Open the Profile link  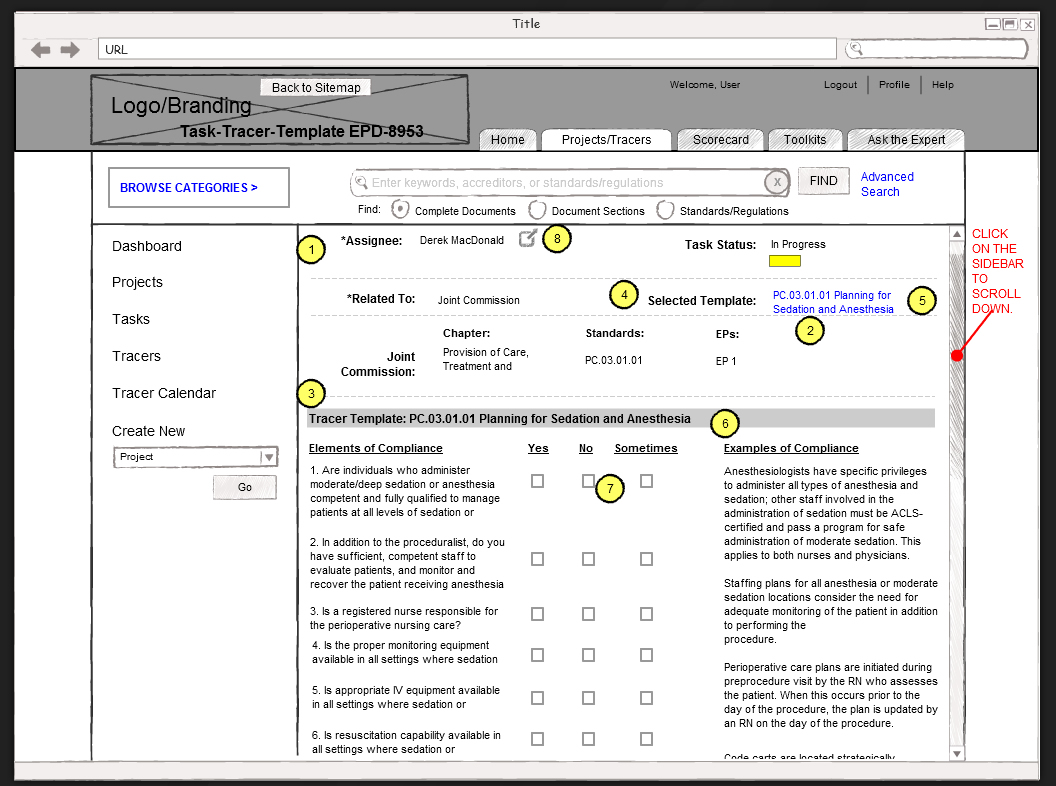click(894, 85)
